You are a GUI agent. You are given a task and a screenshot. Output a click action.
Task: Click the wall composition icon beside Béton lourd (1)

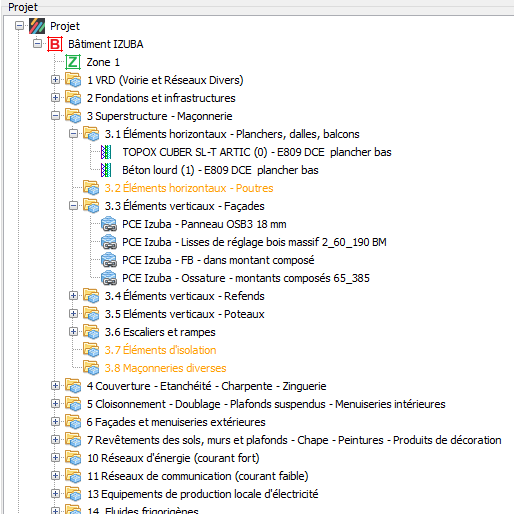click(x=106, y=170)
